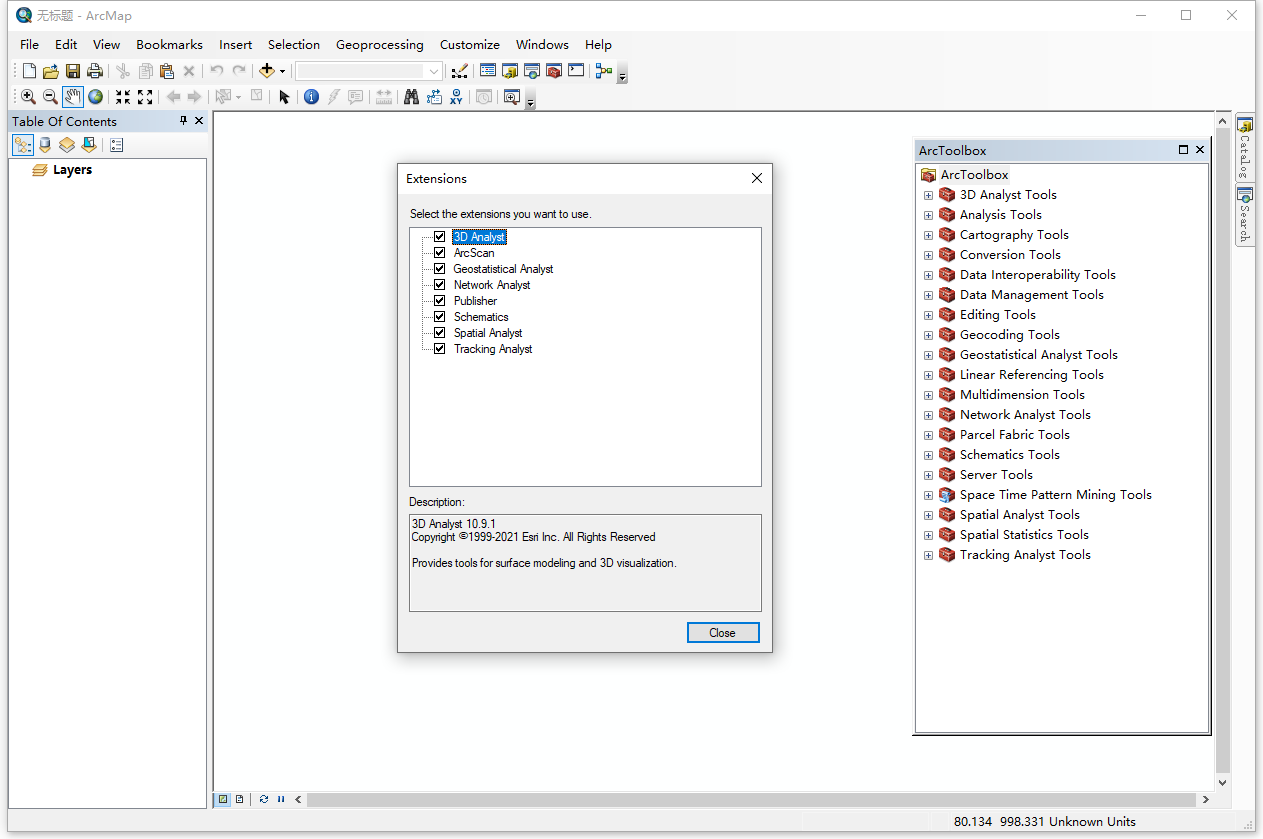
Task: Activate the Identify tool
Action: (x=311, y=97)
